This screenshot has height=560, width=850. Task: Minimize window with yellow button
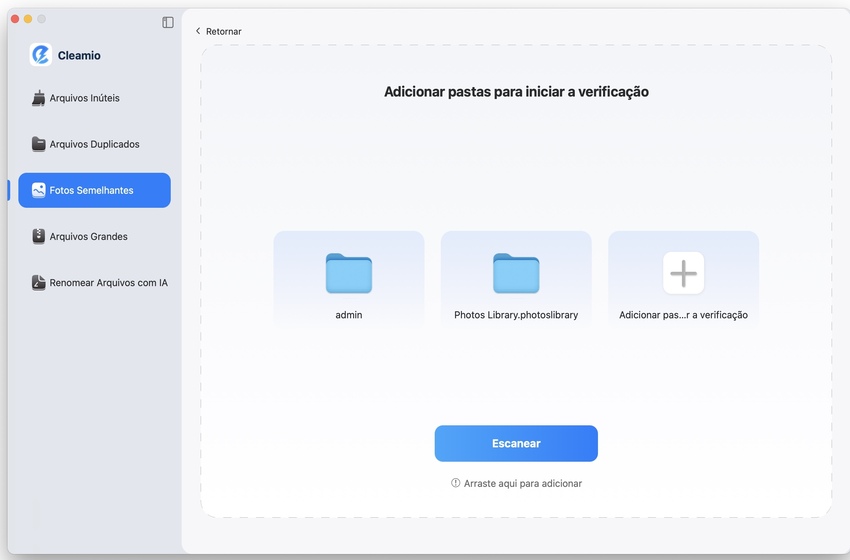tap(28, 19)
